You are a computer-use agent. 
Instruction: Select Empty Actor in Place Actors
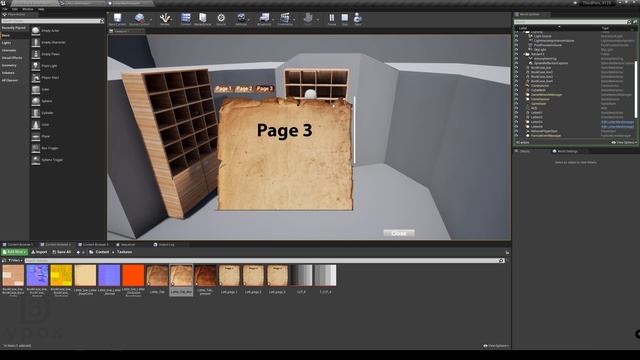(47, 31)
